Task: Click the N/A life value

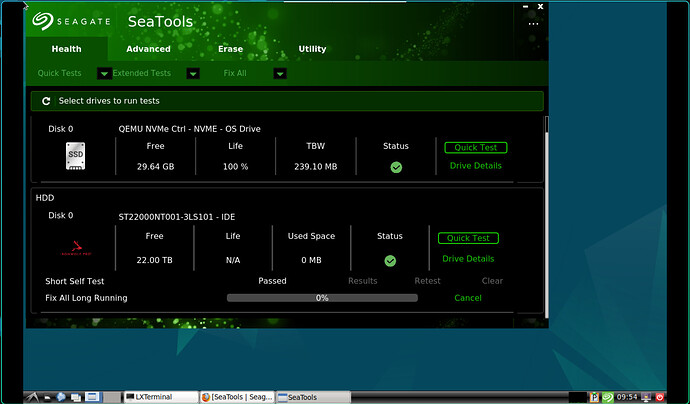Action: point(233,260)
